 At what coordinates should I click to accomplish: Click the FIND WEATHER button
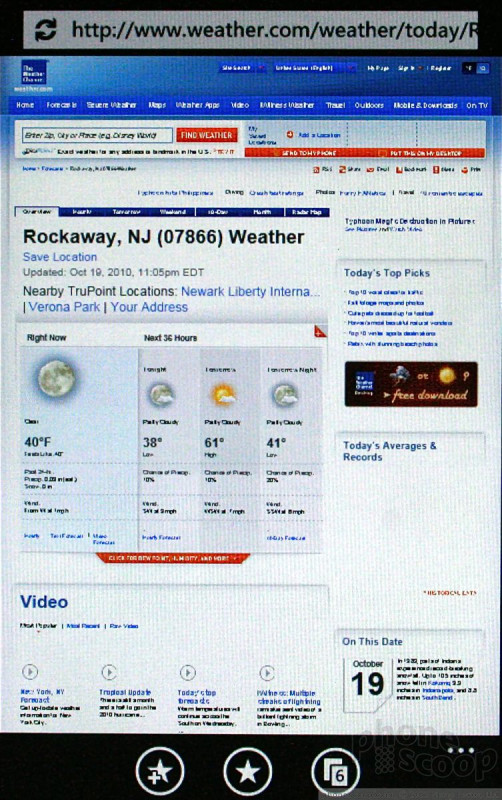pos(207,135)
